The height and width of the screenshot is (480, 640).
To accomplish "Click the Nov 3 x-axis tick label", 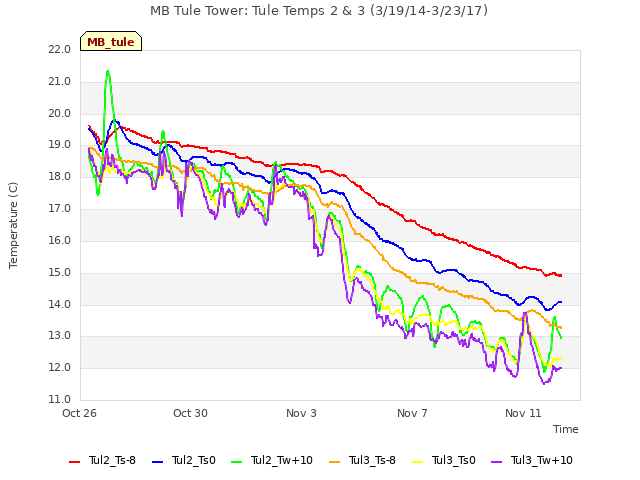I will click(301, 413).
